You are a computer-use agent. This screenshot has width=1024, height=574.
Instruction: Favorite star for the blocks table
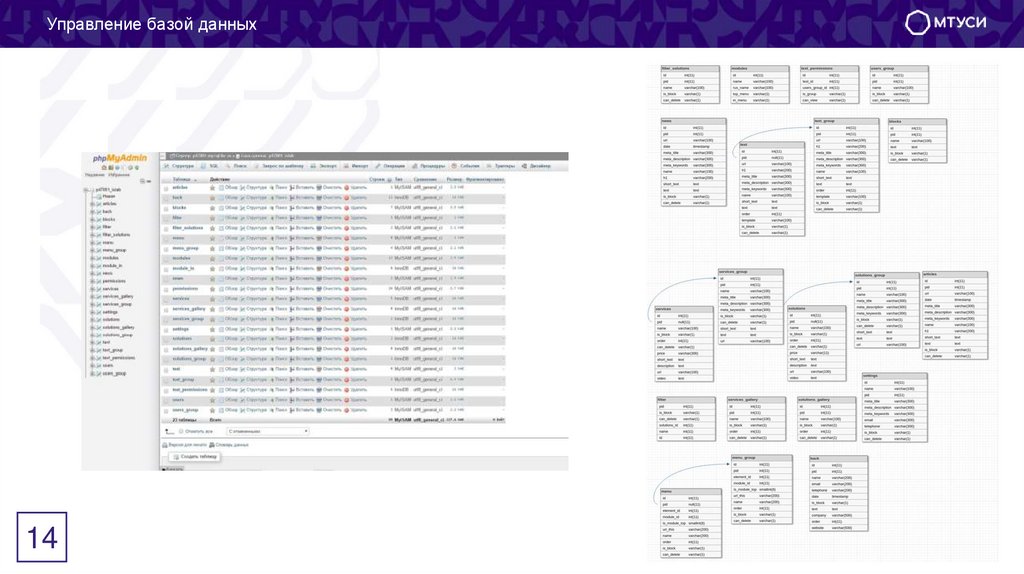pos(212,208)
